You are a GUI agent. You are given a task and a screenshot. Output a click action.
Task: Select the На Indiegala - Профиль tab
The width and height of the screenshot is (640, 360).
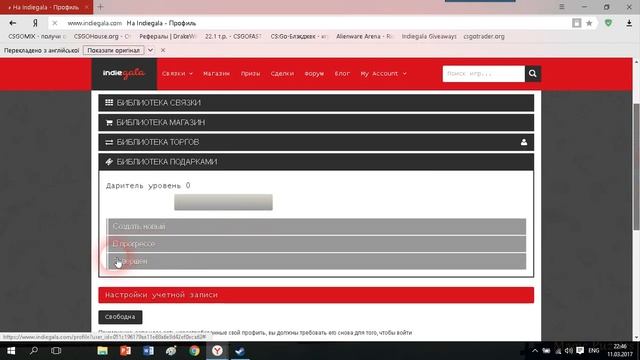coord(46,7)
